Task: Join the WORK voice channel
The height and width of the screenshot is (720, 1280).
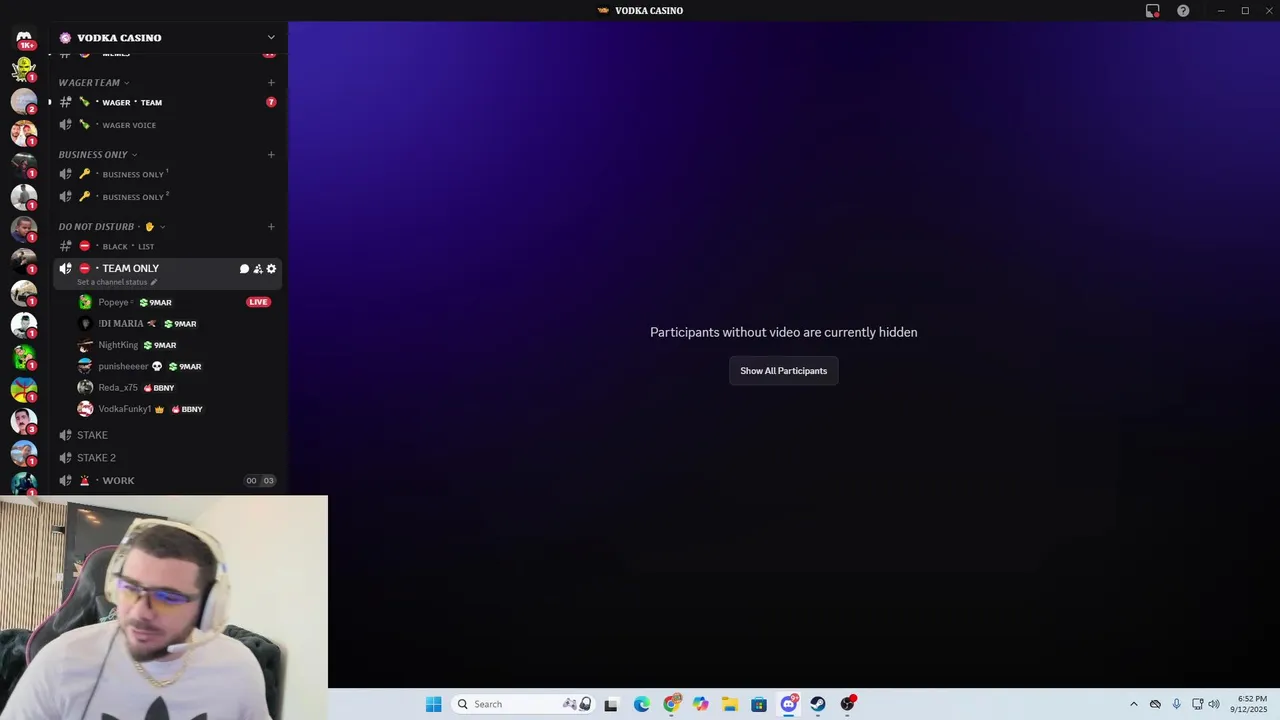Action: pyautogui.click(x=166, y=481)
